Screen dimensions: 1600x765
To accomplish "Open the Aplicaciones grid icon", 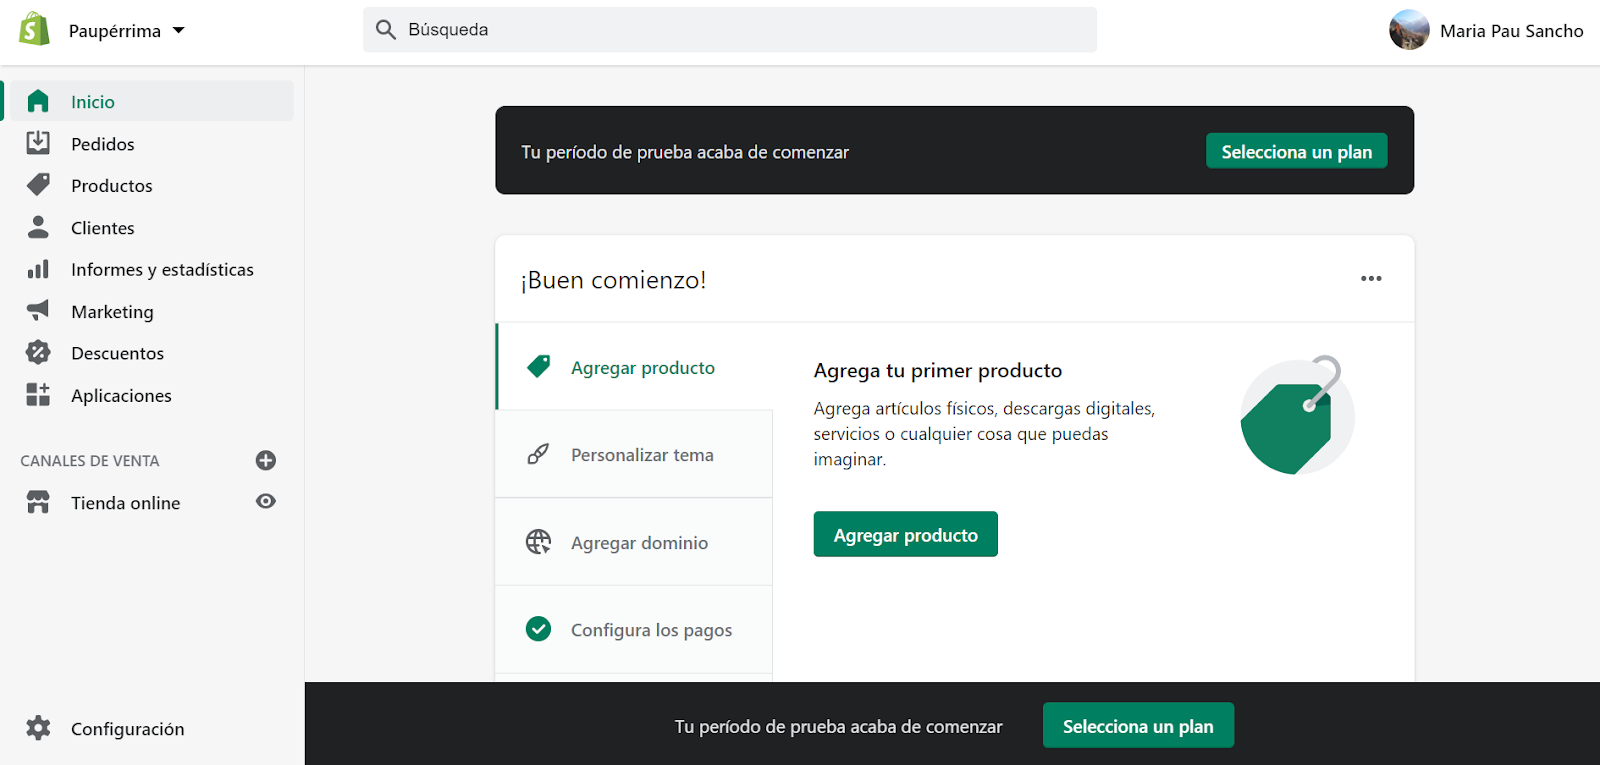I will pyautogui.click(x=38, y=395).
